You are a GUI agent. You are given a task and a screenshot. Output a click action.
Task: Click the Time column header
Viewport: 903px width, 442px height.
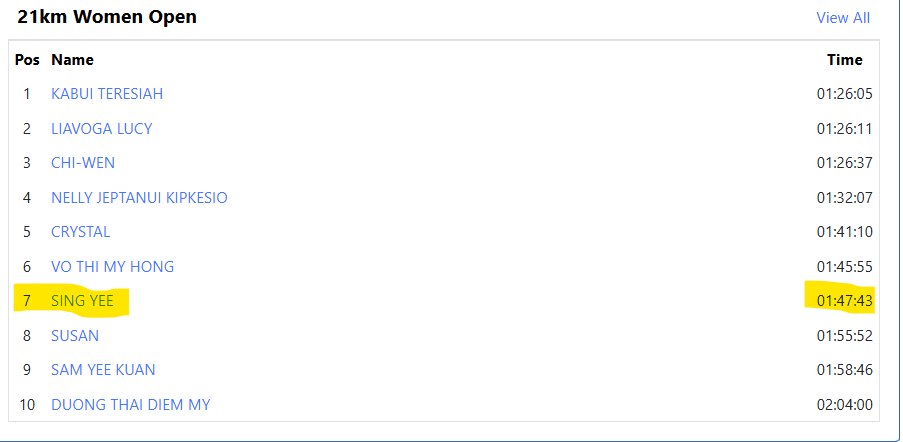point(844,60)
